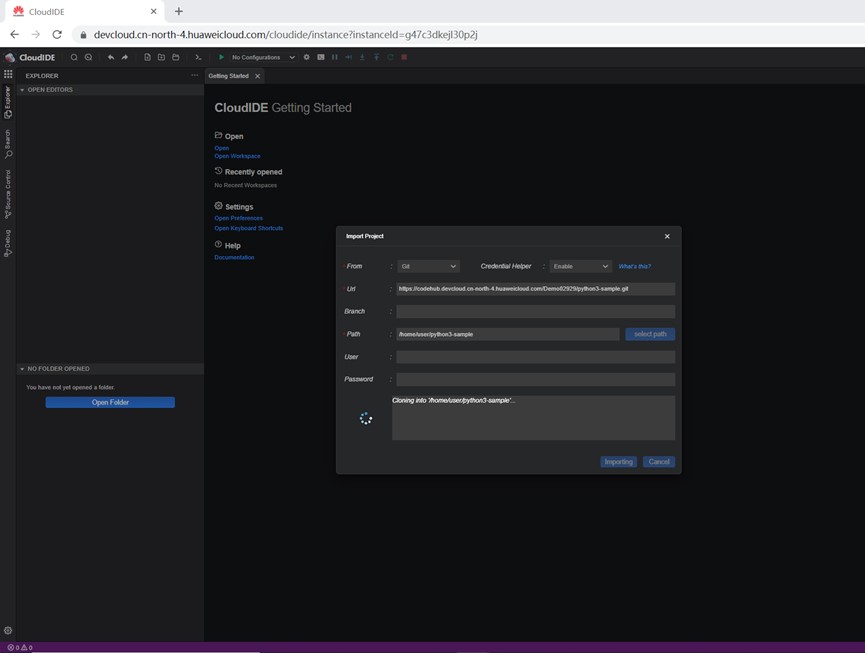Click the blue Open Folder button
The width and height of the screenshot is (865, 653).
[110, 403]
